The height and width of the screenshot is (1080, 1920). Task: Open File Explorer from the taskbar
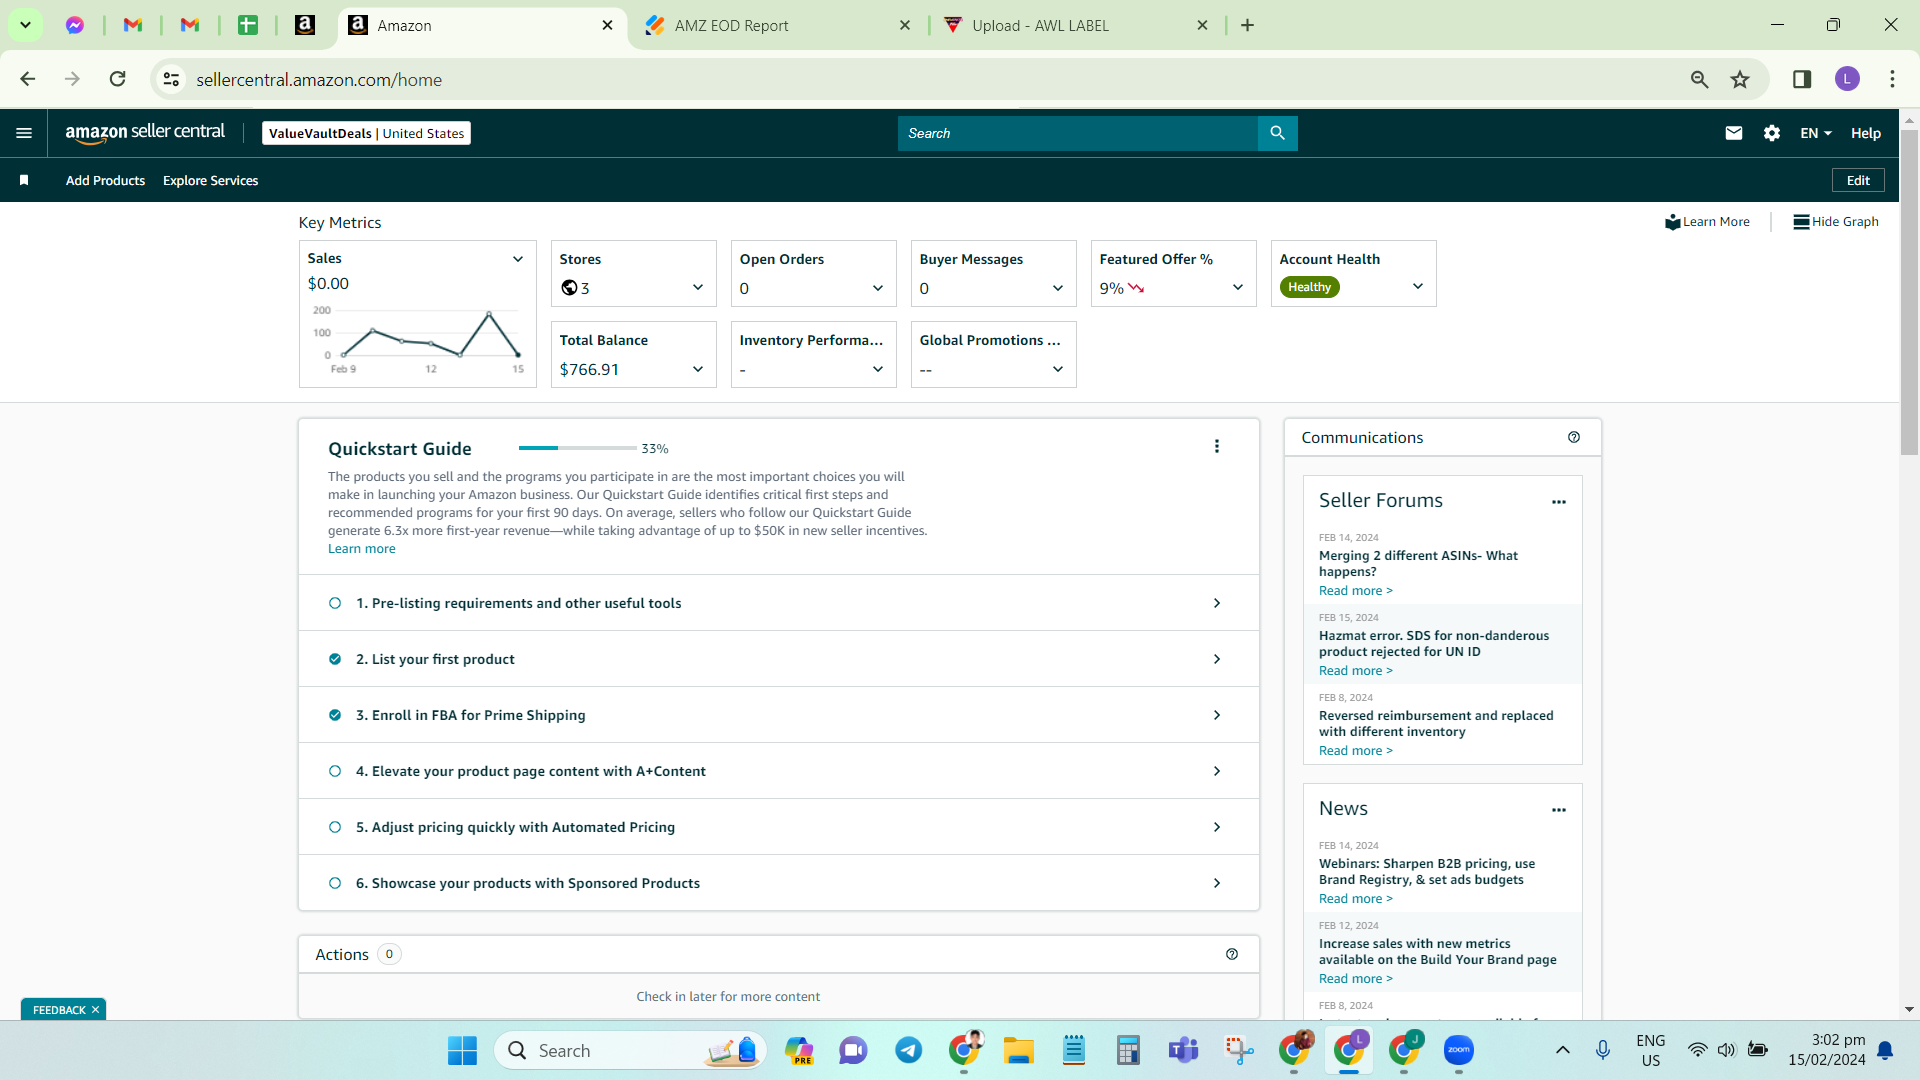coord(1018,1050)
